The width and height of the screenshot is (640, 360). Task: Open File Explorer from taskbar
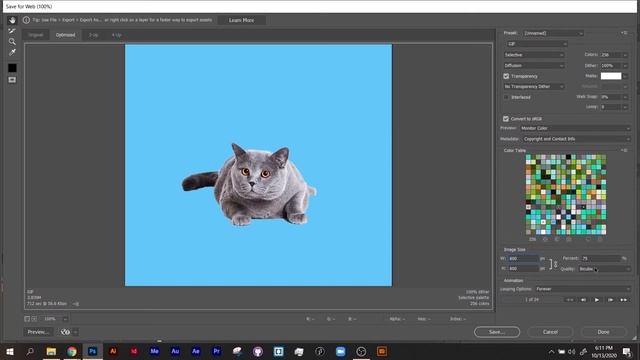pyautogui.click(x=51, y=351)
